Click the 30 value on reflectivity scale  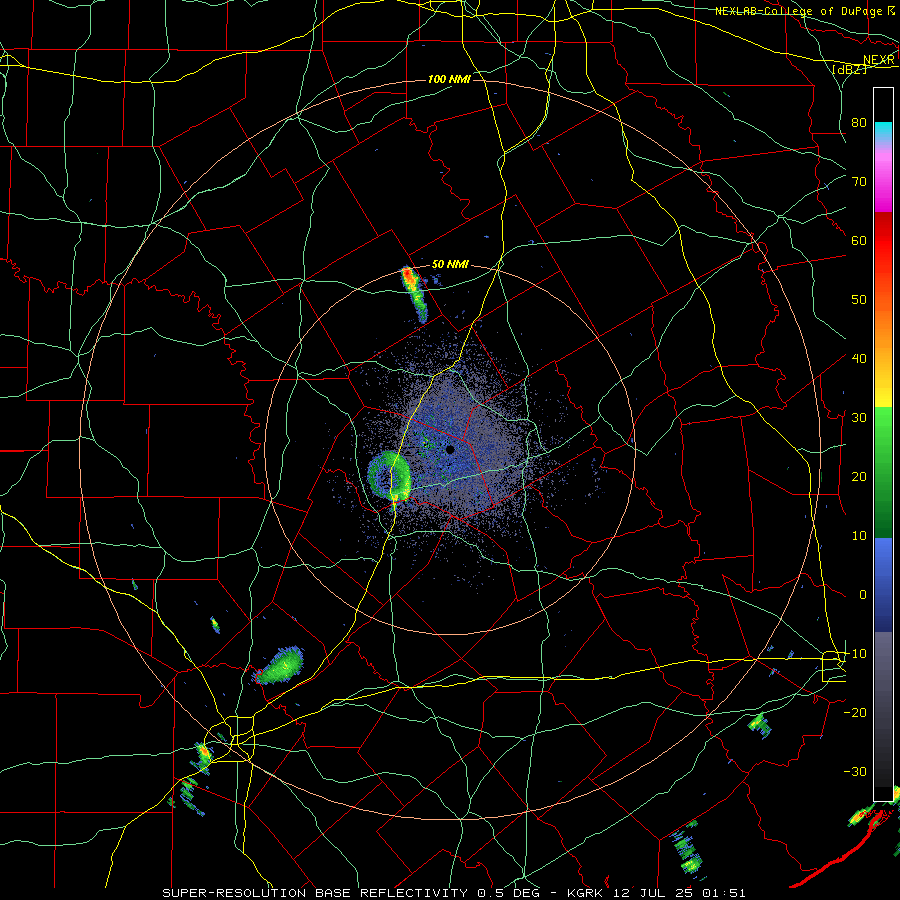859,417
